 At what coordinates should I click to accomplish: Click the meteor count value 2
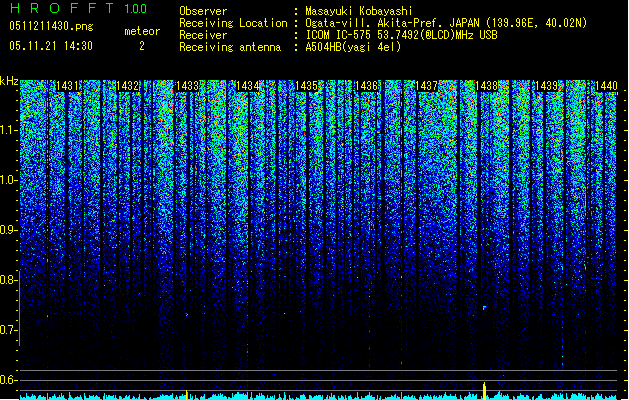pos(142,46)
